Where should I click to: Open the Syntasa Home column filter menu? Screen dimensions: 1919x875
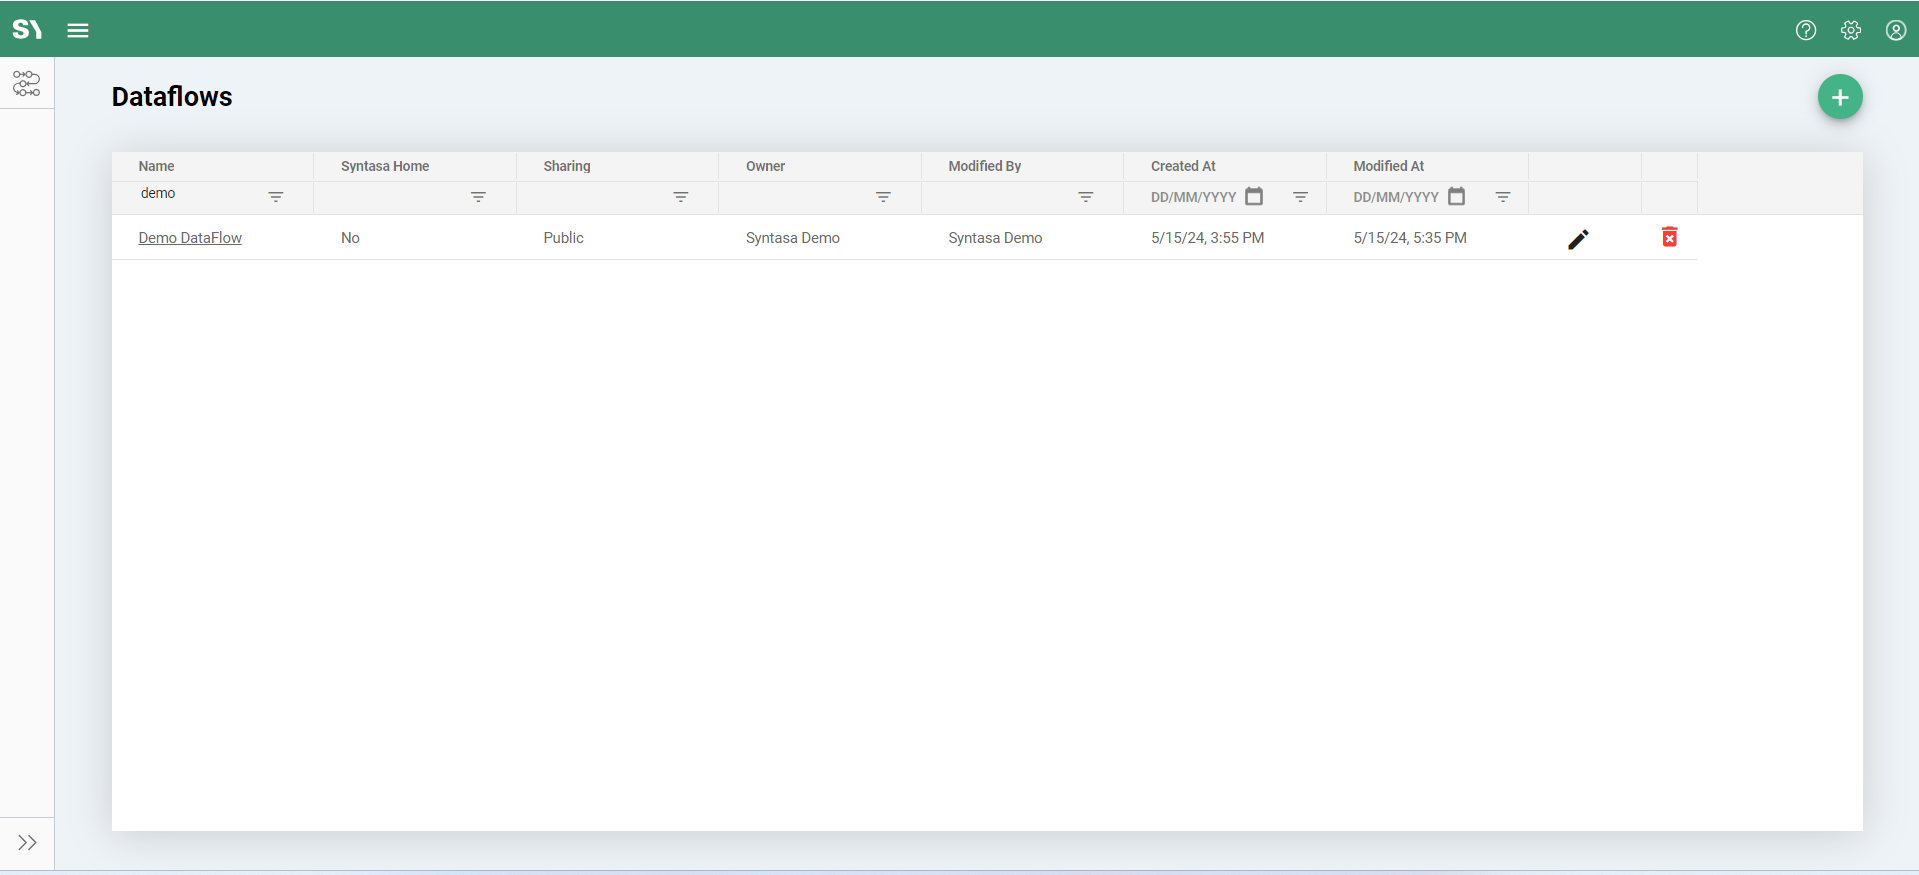pos(478,197)
